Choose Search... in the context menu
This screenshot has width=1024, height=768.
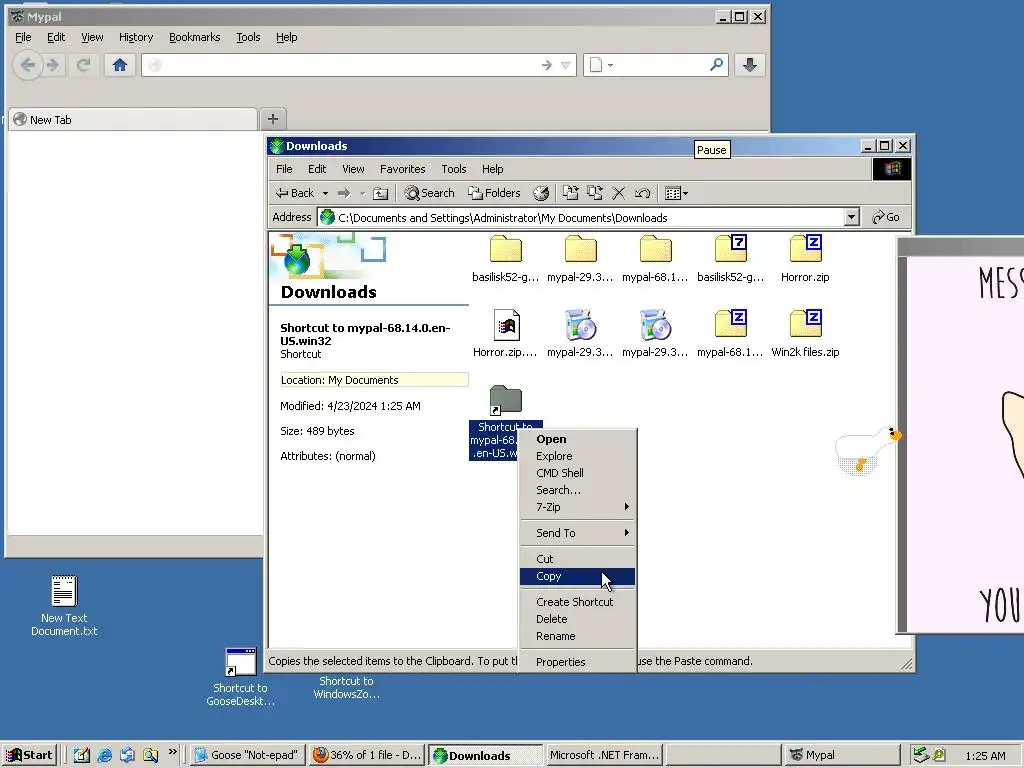coord(577,490)
